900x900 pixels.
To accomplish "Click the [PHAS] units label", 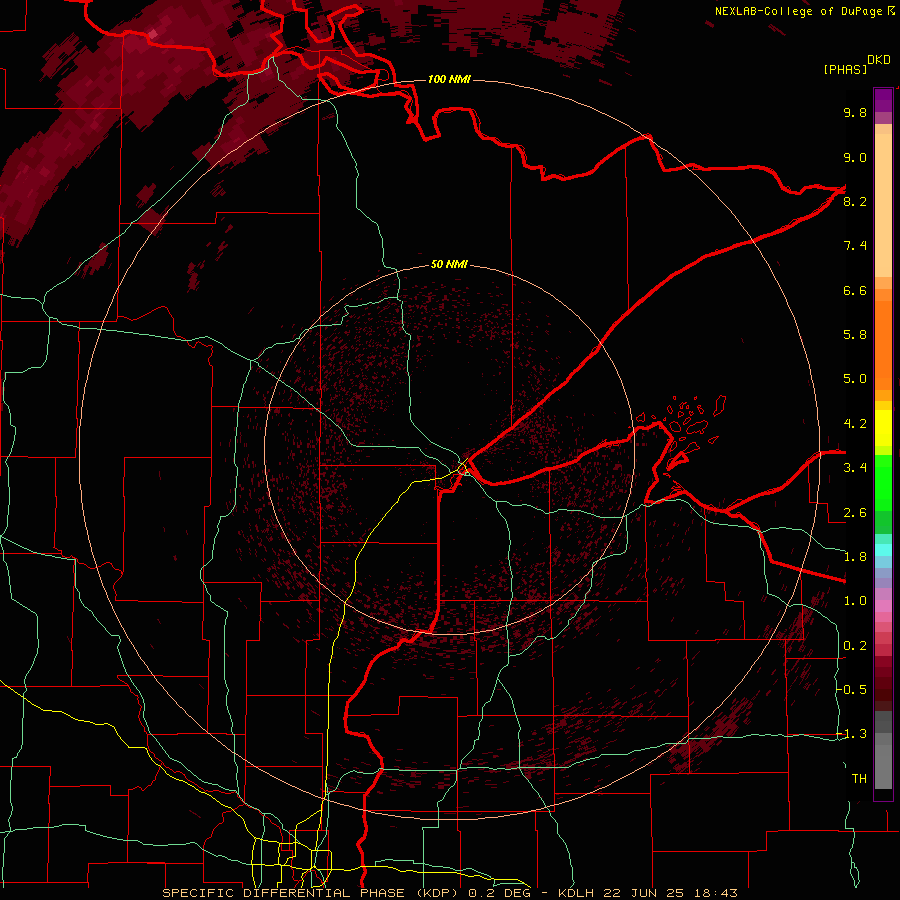I will pyautogui.click(x=845, y=69).
